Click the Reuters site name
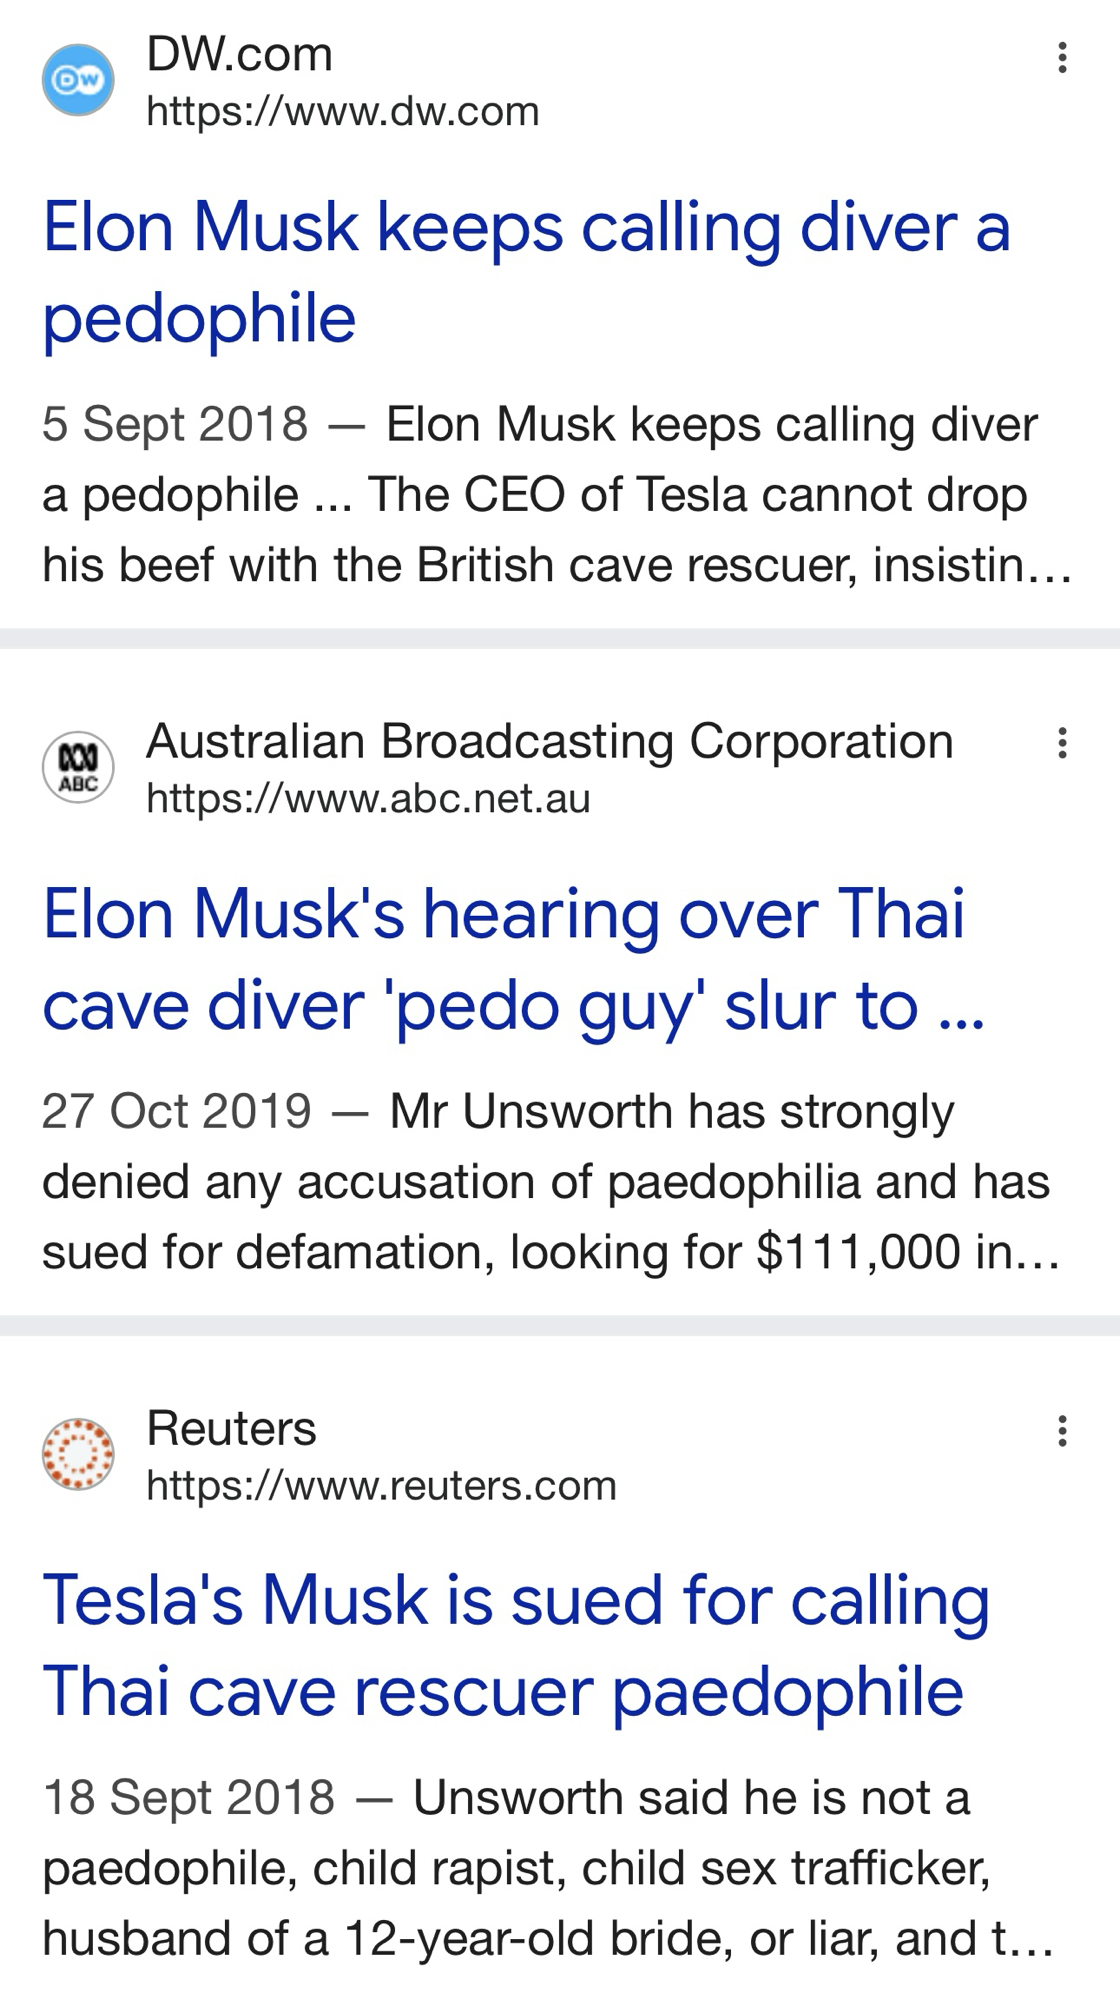This screenshot has width=1120, height=2000. point(231,1428)
